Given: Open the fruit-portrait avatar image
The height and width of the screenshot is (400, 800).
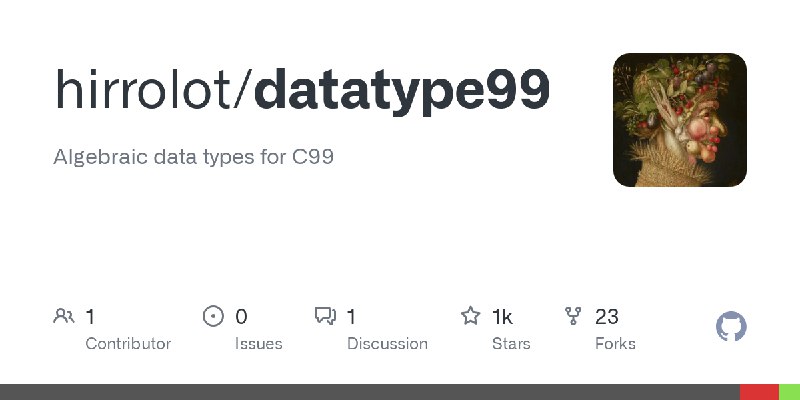Looking at the screenshot, I should pos(680,120).
